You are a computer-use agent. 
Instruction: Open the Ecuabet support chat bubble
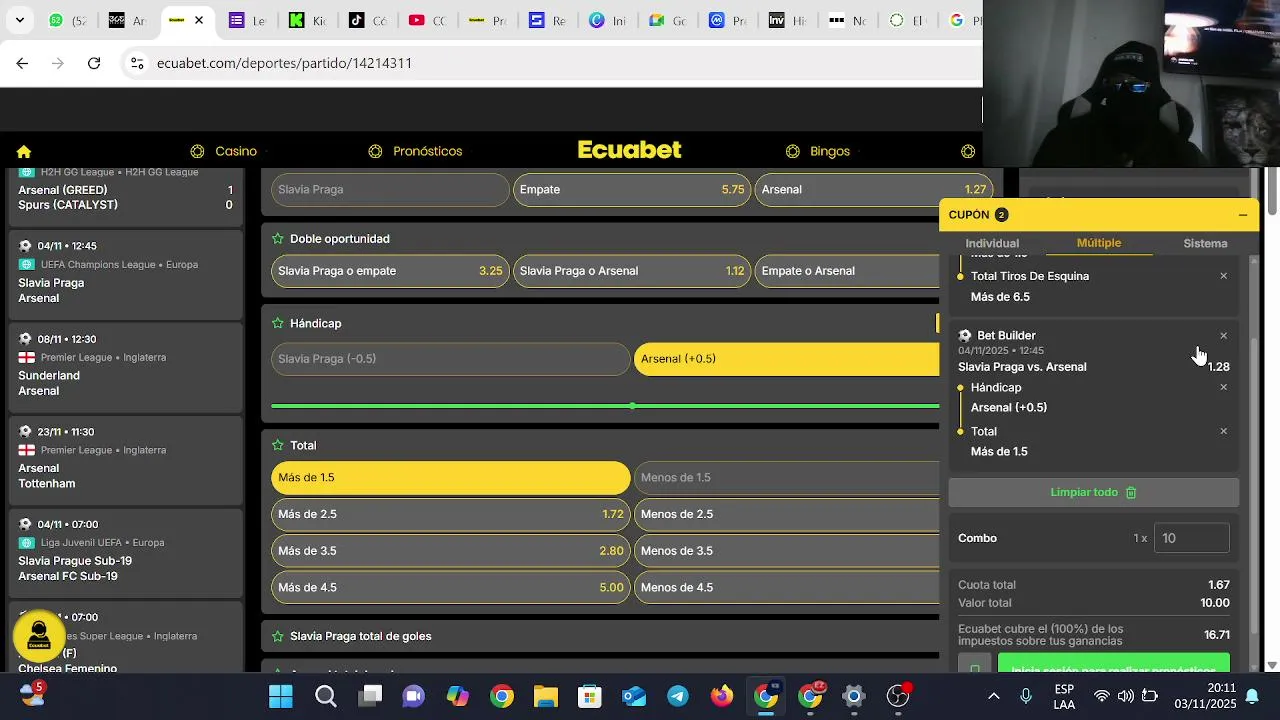click(x=39, y=636)
